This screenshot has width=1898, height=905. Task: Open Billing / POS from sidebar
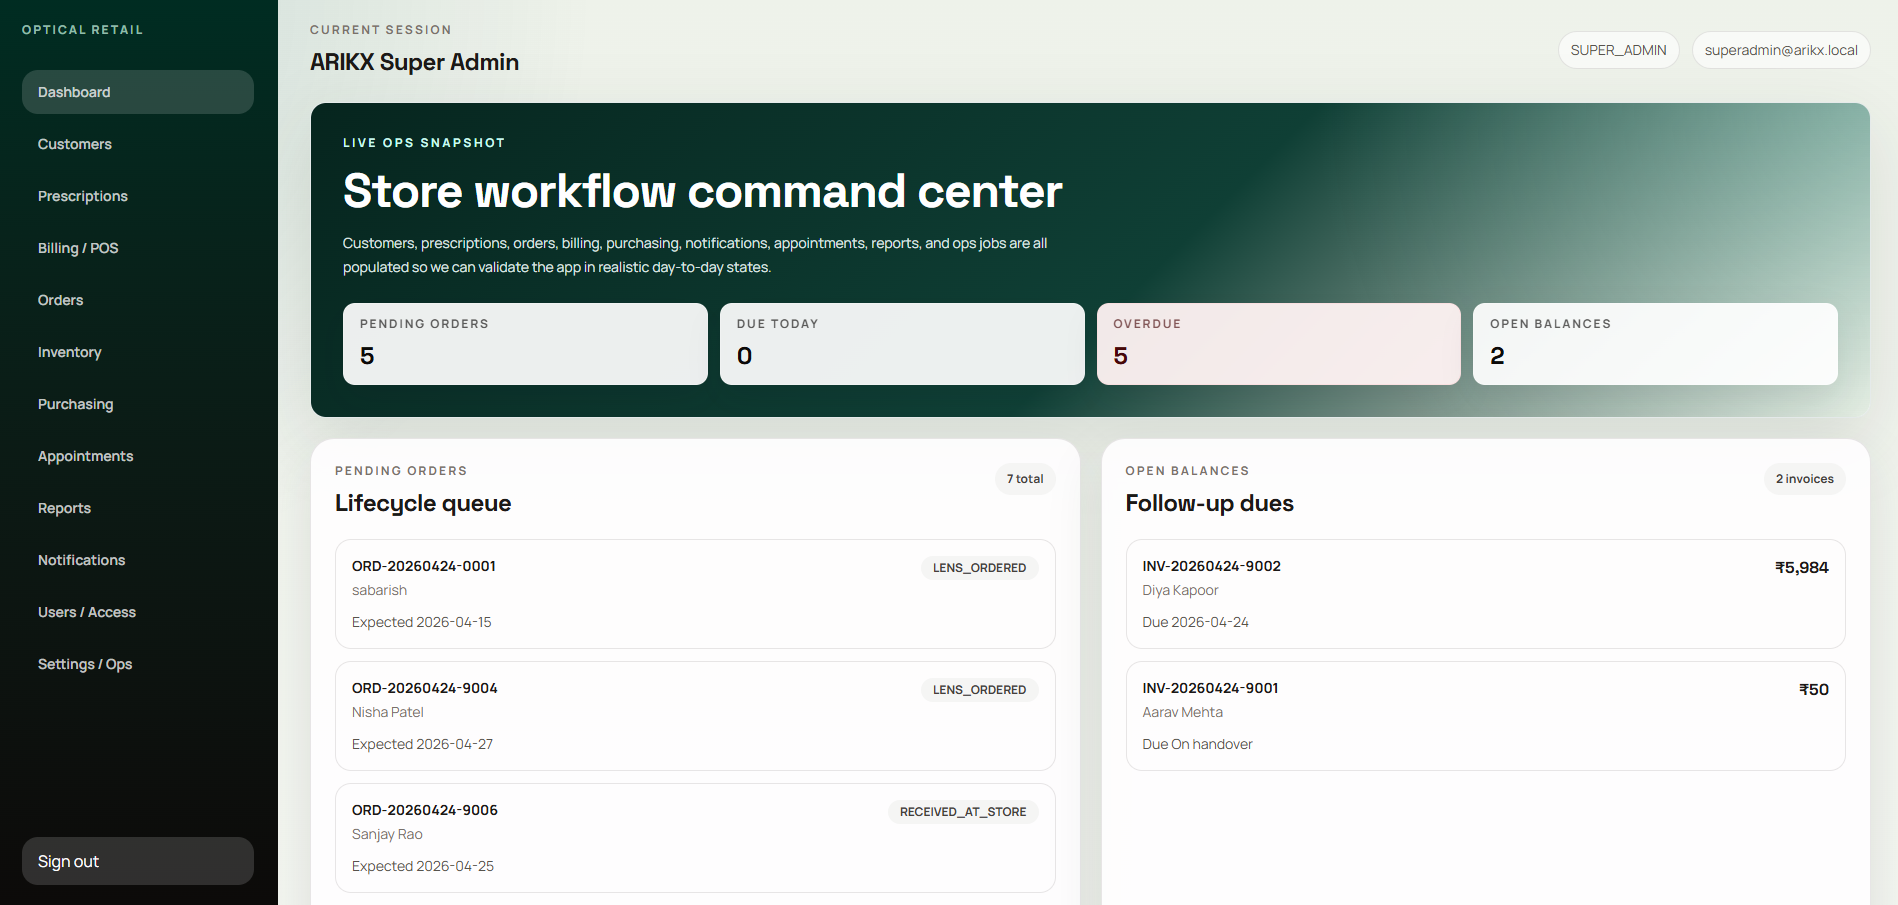tap(78, 248)
